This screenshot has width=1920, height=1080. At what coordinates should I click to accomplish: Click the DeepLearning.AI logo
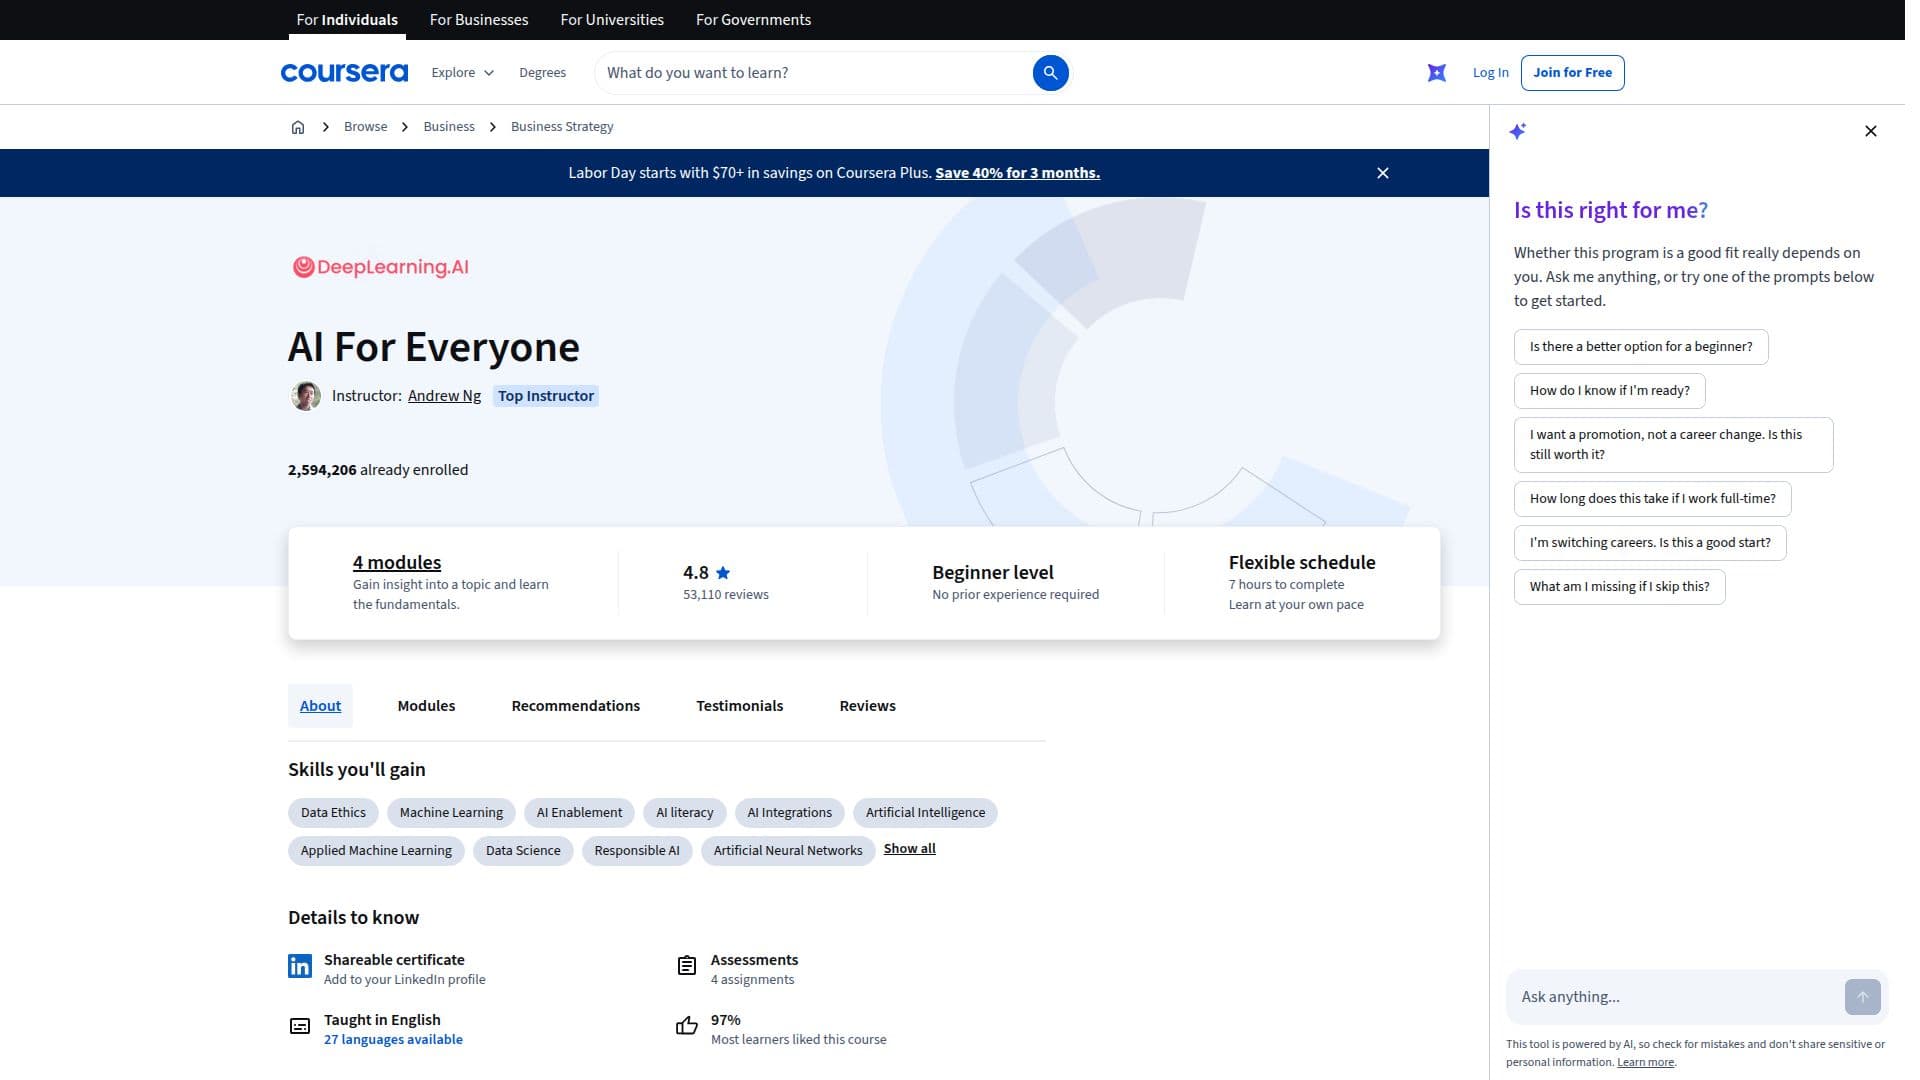380,267
